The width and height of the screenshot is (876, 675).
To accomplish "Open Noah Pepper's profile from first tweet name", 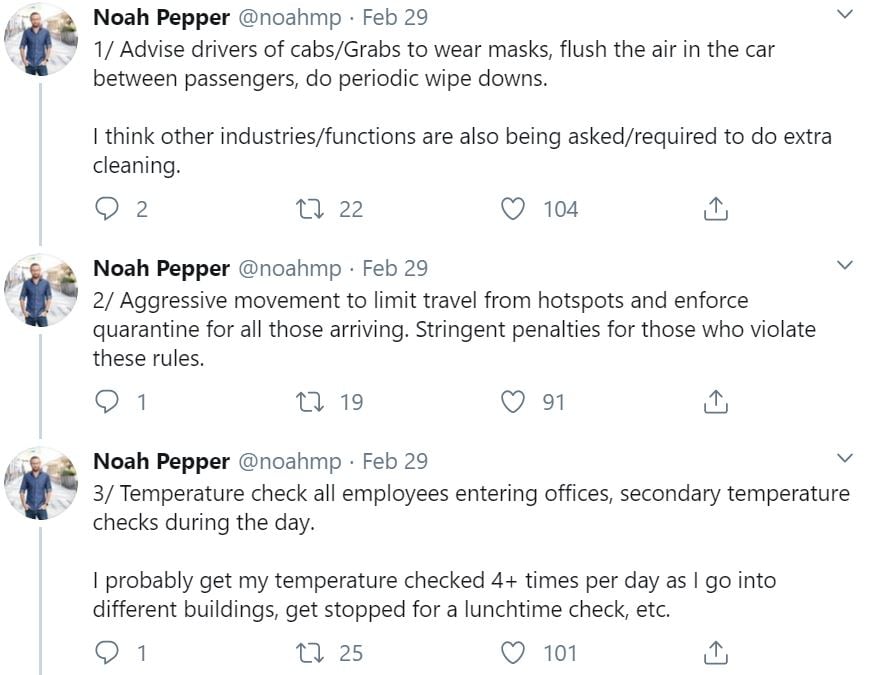I will (x=160, y=17).
